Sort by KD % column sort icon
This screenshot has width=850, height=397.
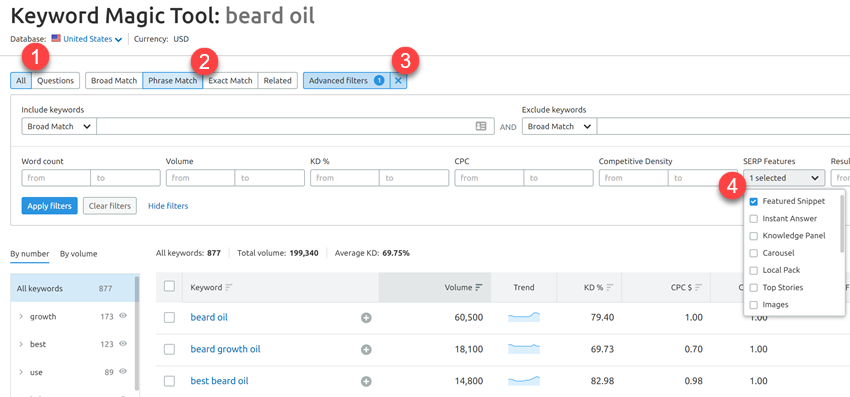(x=610, y=287)
